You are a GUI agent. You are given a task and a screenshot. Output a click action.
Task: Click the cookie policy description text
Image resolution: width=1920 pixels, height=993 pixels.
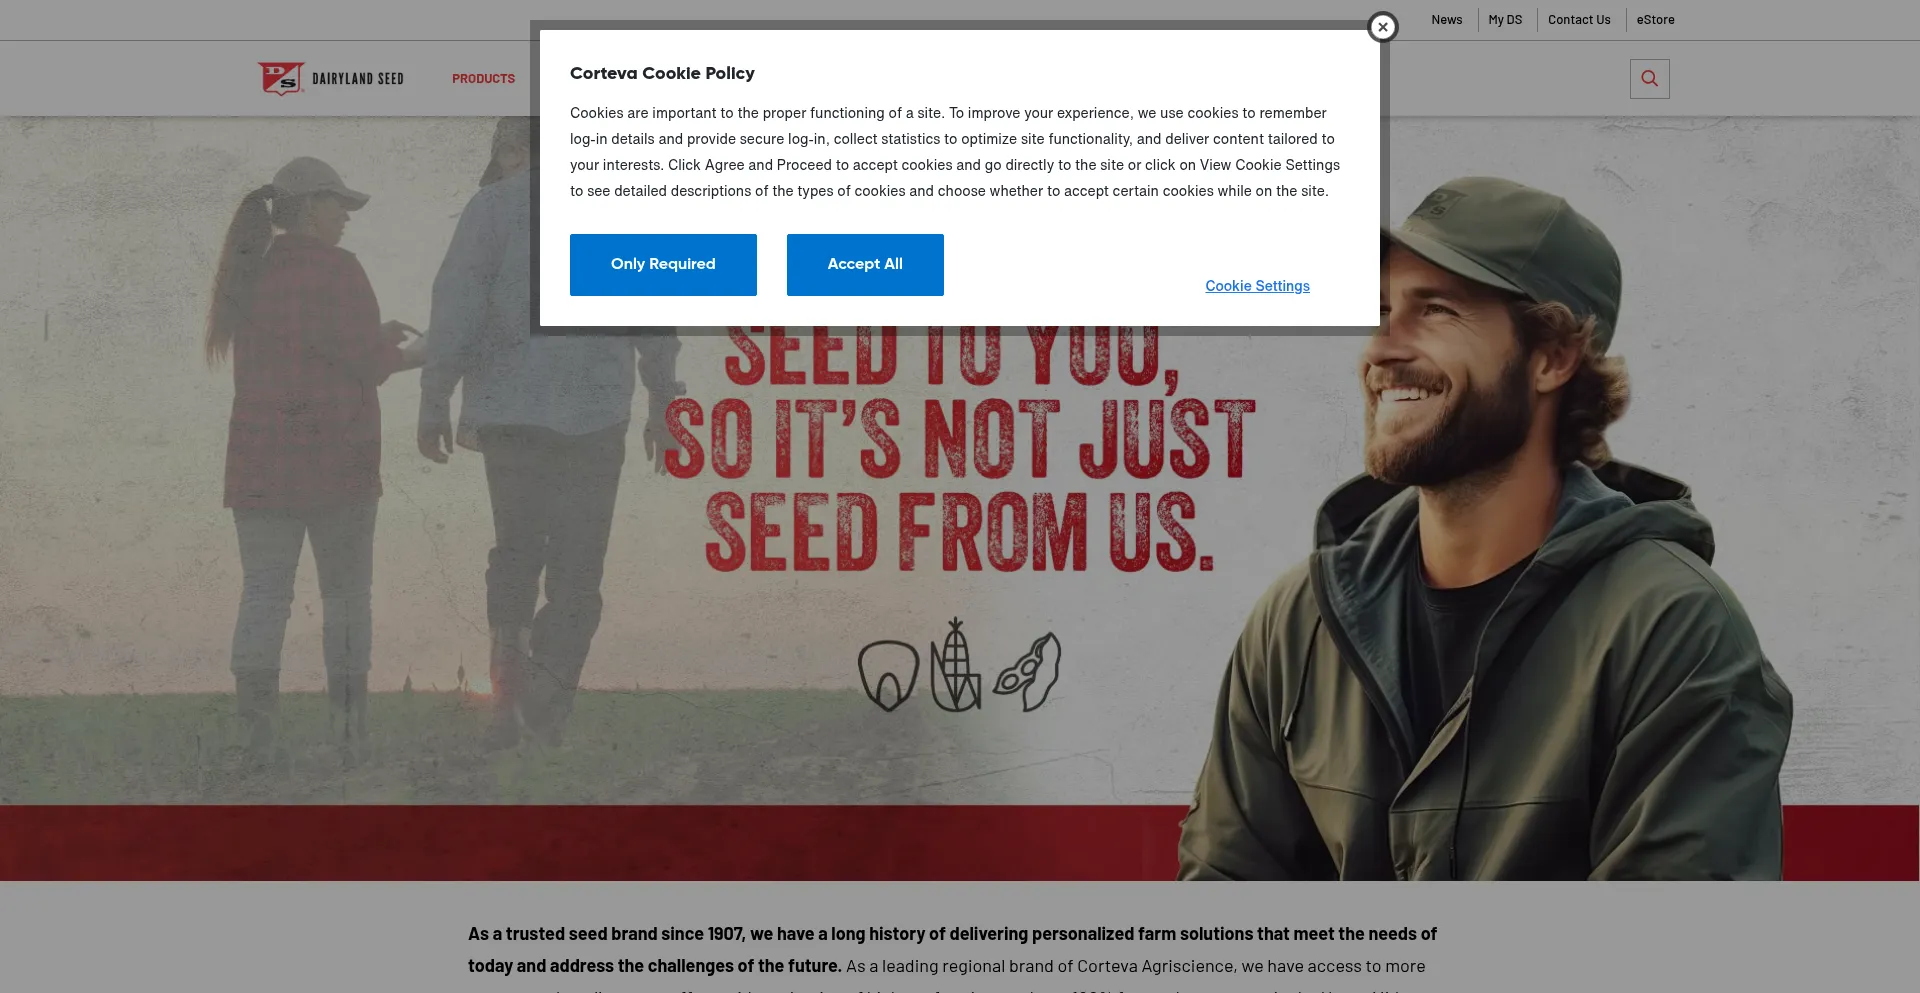(955, 152)
